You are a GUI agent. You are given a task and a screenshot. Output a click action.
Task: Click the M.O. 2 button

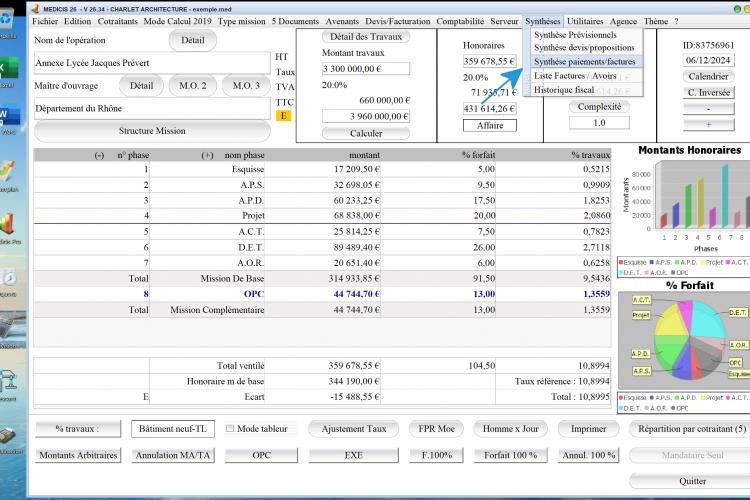pos(193,86)
